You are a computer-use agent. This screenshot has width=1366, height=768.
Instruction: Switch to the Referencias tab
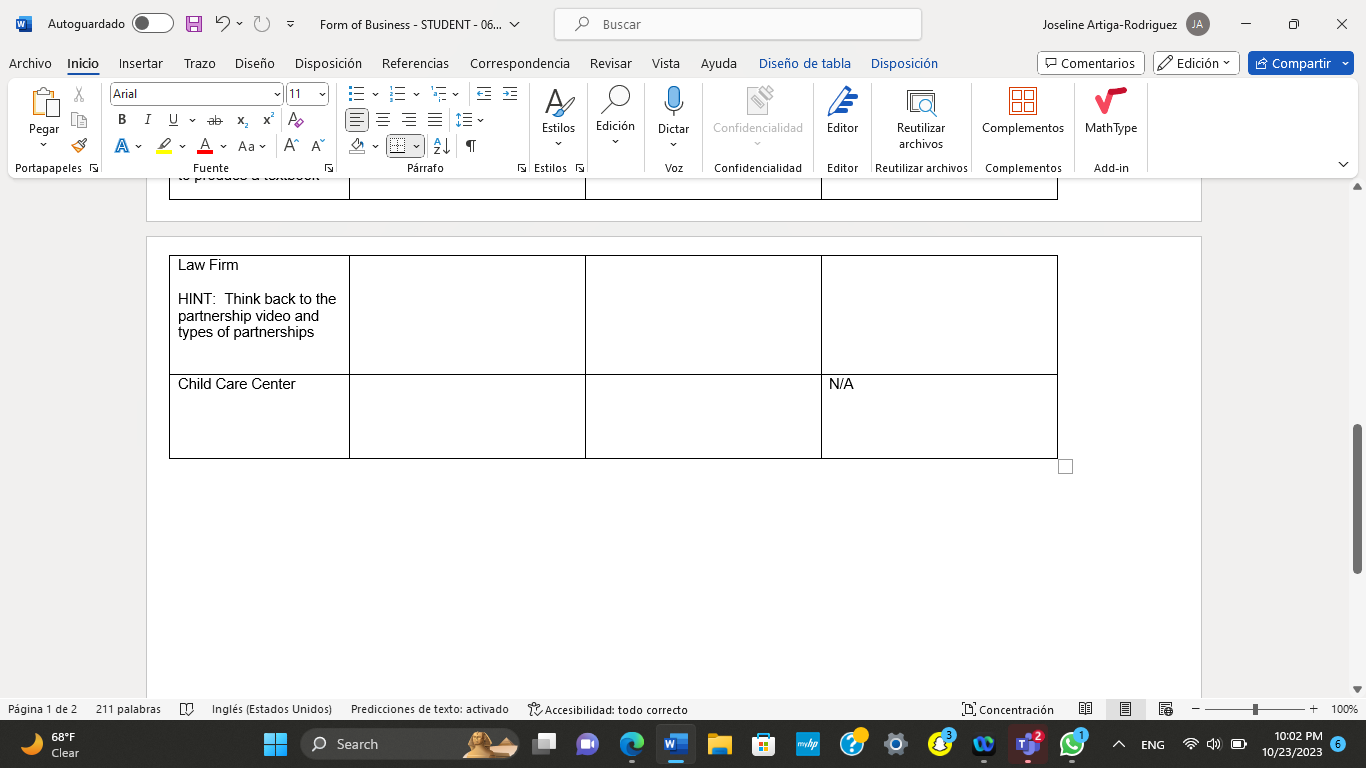click(415, 63)
